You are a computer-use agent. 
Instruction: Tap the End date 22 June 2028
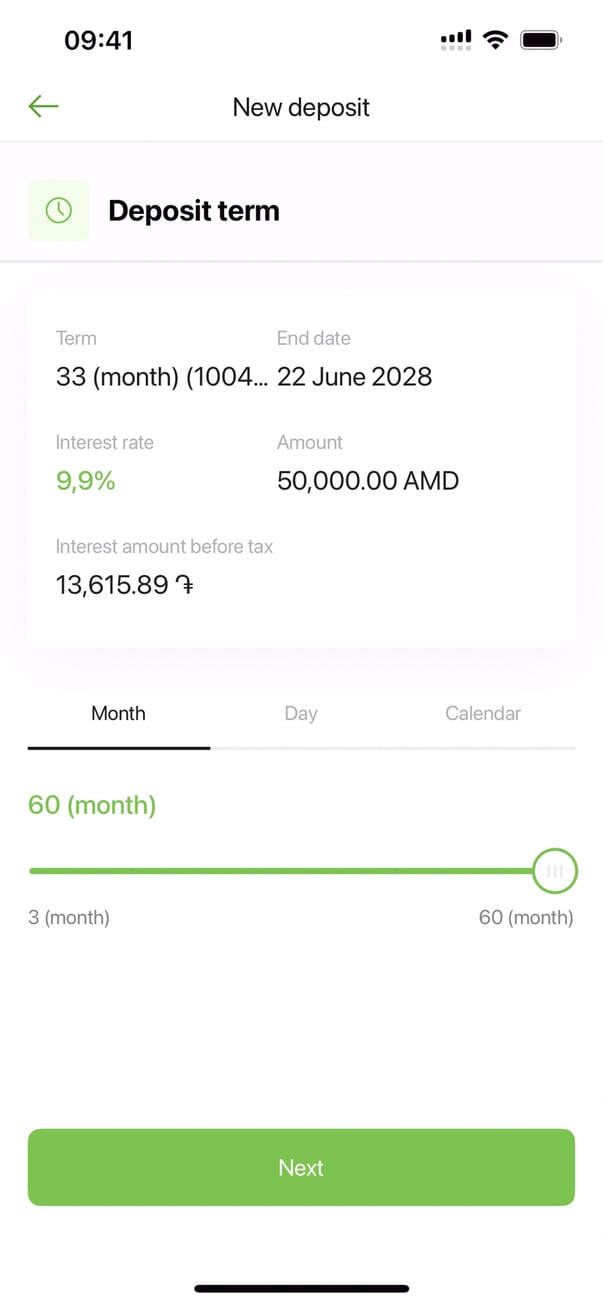click(x=354, y=377)
